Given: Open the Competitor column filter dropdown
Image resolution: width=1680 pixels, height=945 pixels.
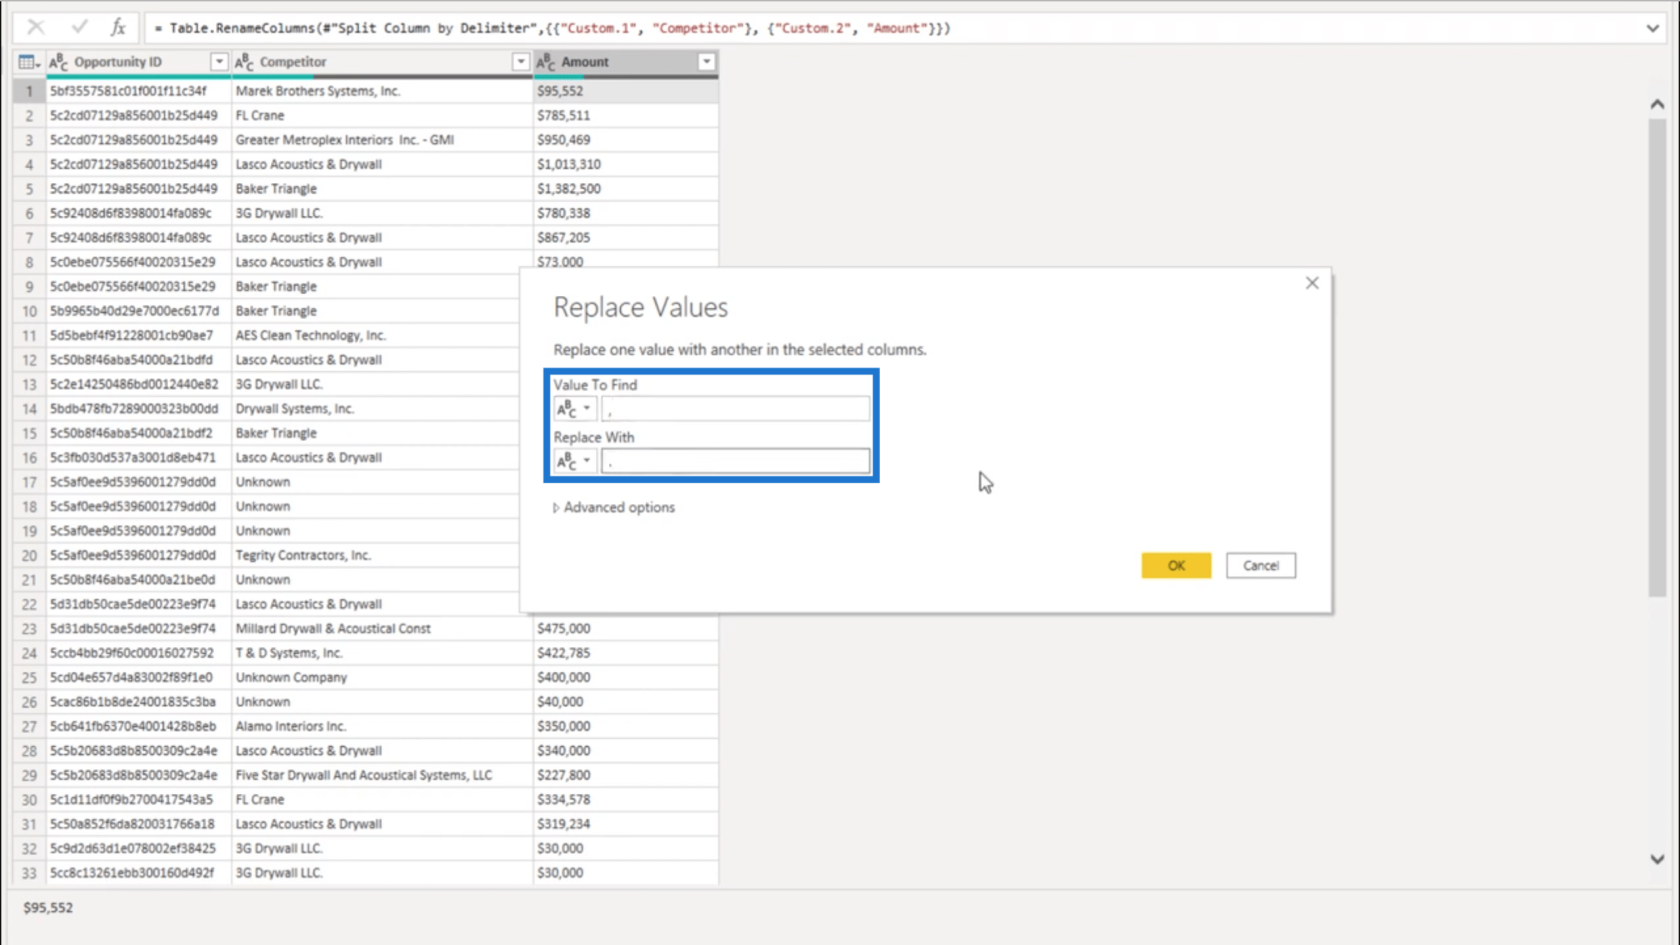Looking at the screenshot, I should (x=520, y=62).
